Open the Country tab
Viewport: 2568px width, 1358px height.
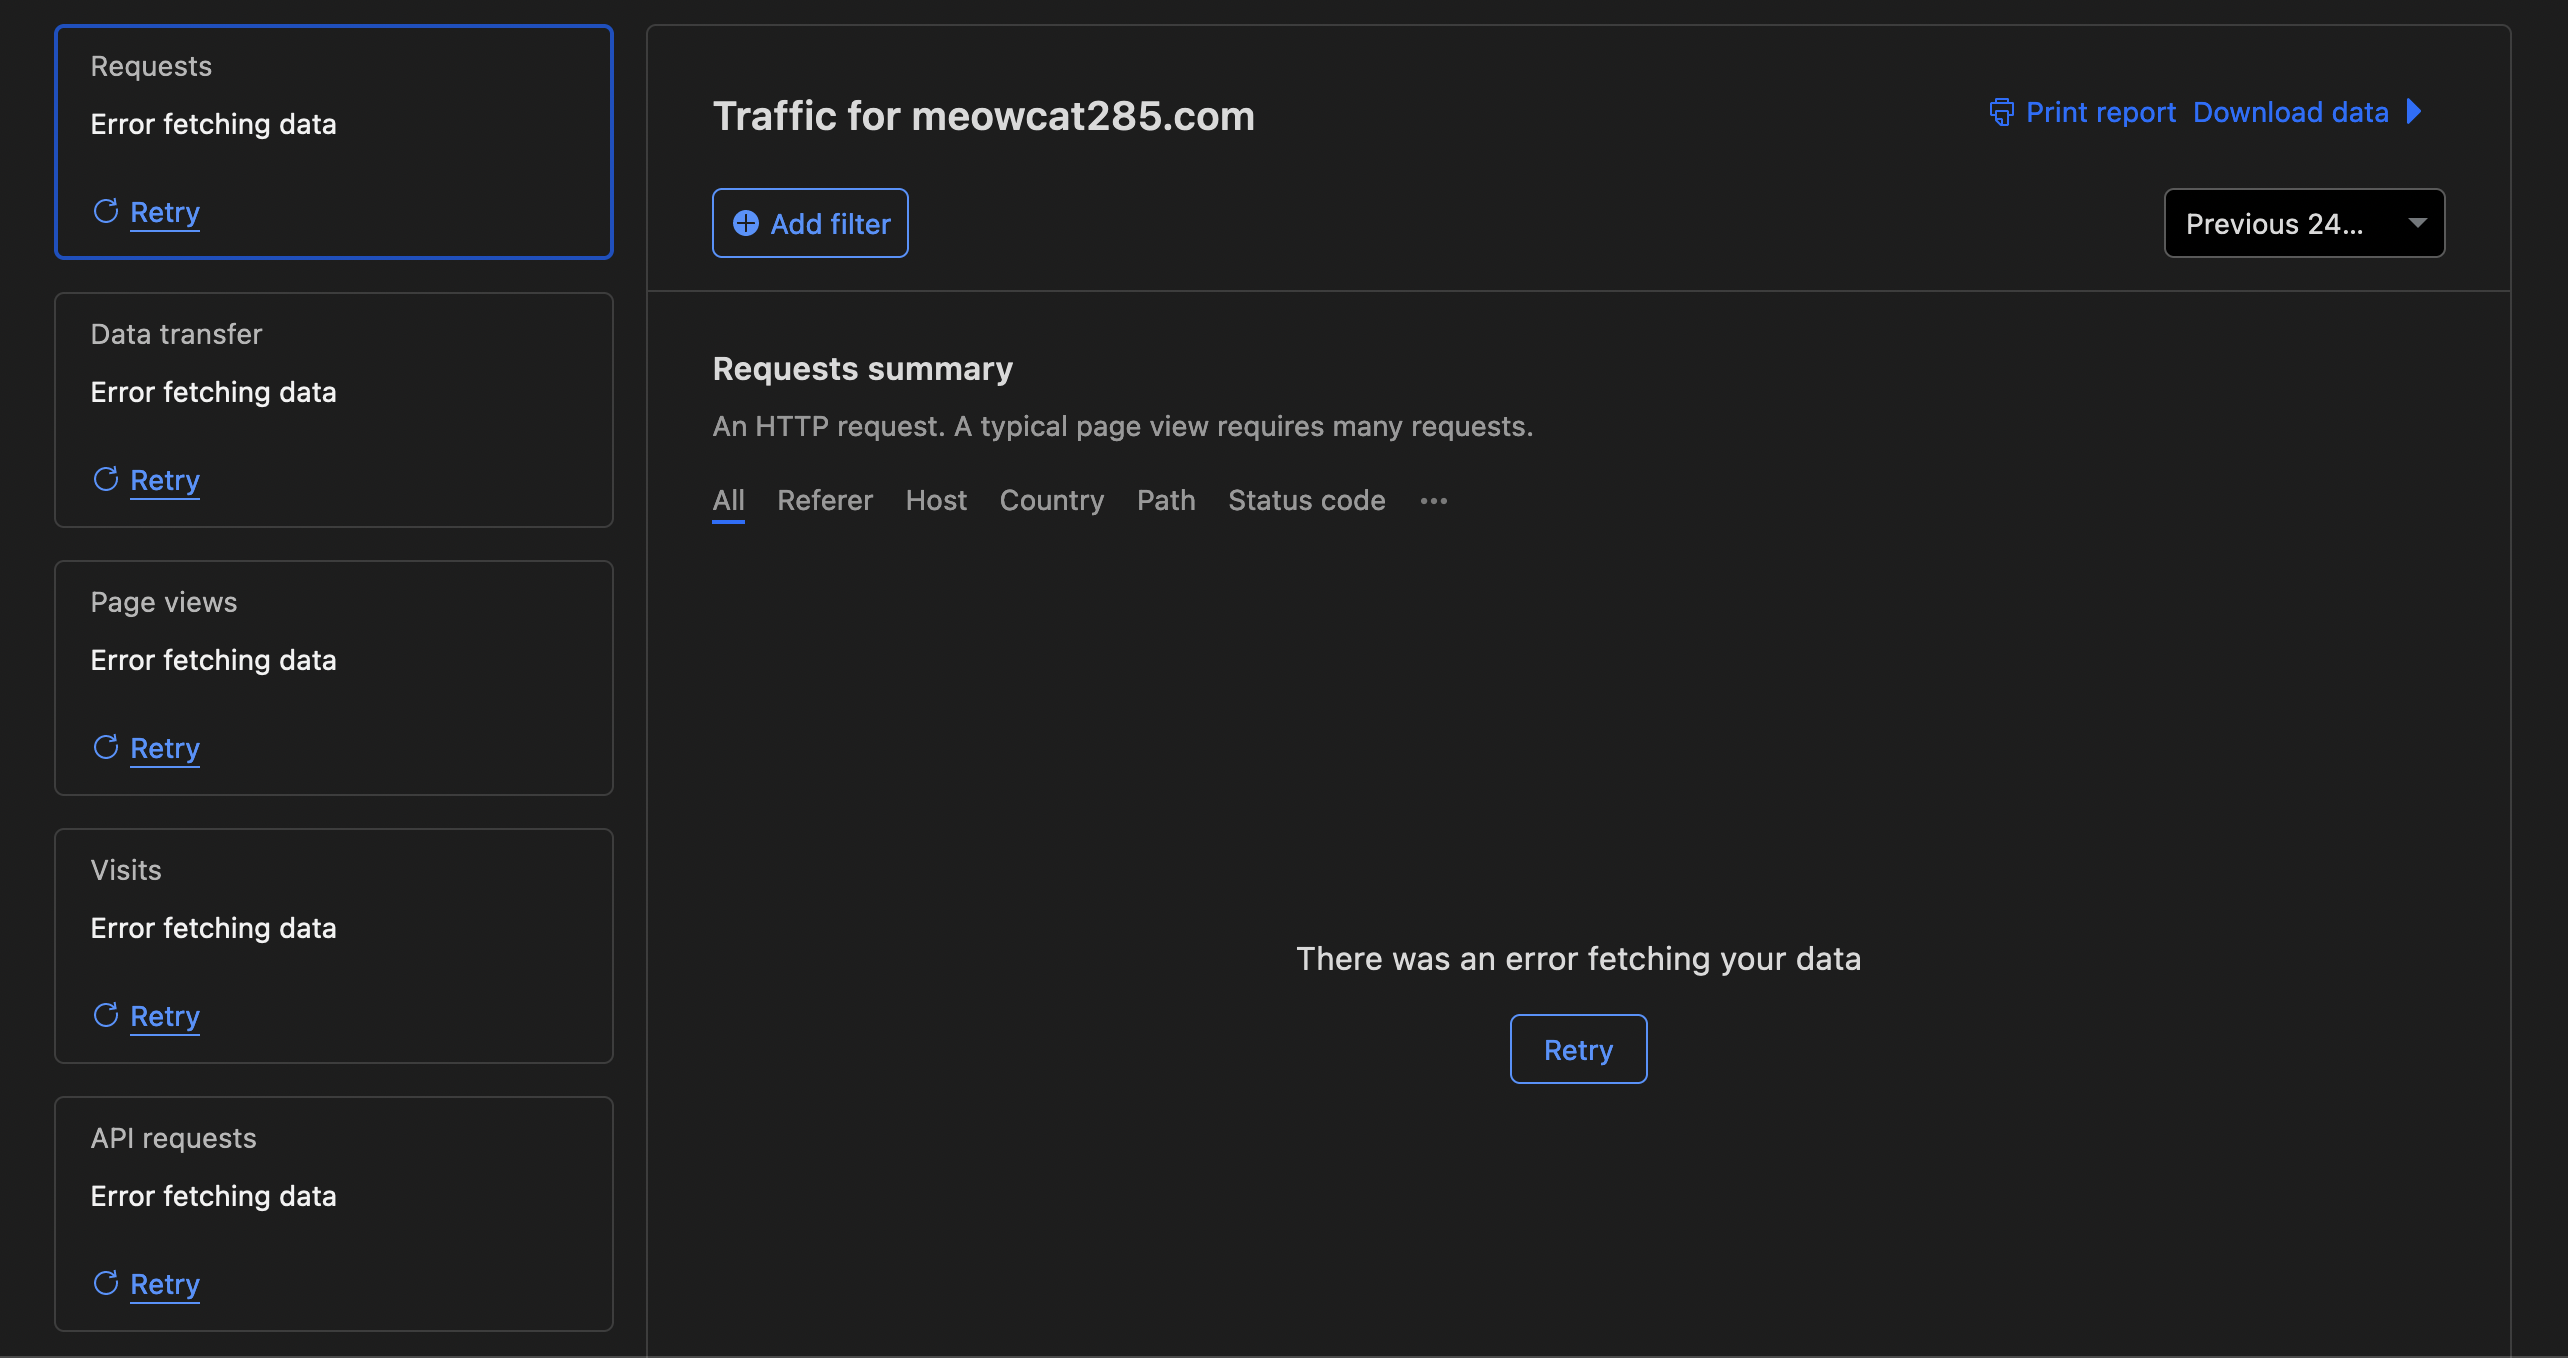(1052, 500)
